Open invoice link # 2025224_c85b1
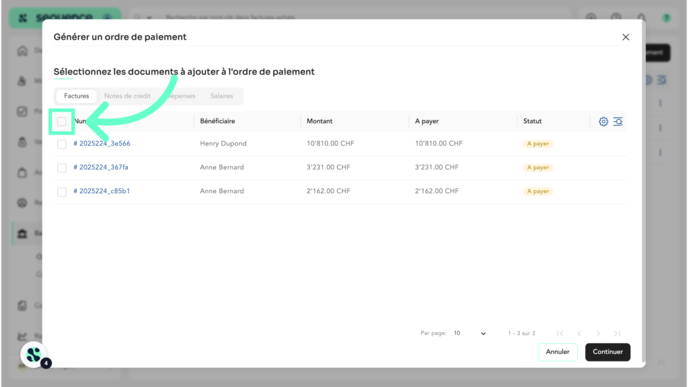The width and height of the screenshot is (688, 387). click(x=101, y=191)
